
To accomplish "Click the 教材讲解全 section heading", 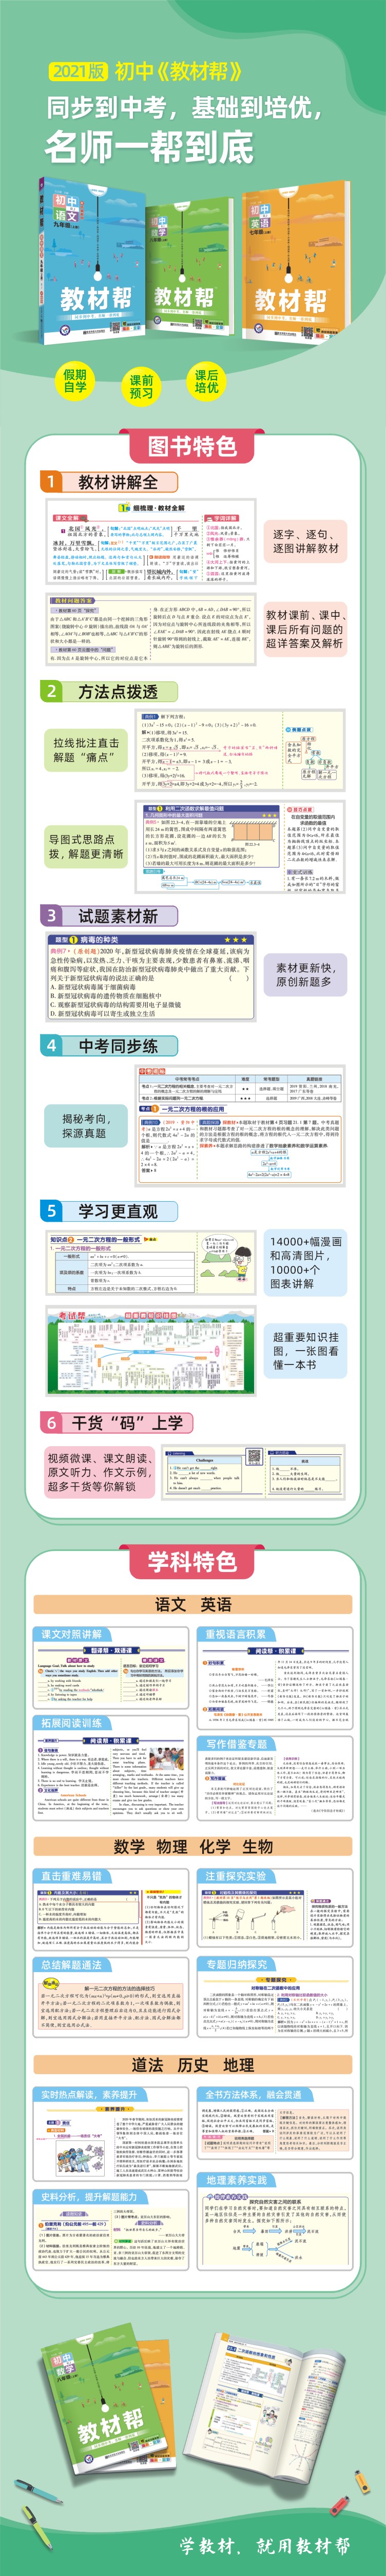I will 118,482.
